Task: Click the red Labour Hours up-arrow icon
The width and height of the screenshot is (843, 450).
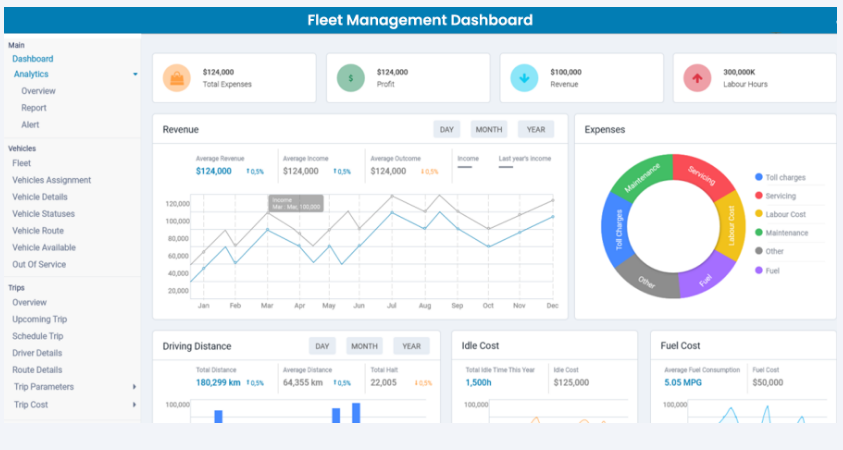Action: (x=697, y=78)
